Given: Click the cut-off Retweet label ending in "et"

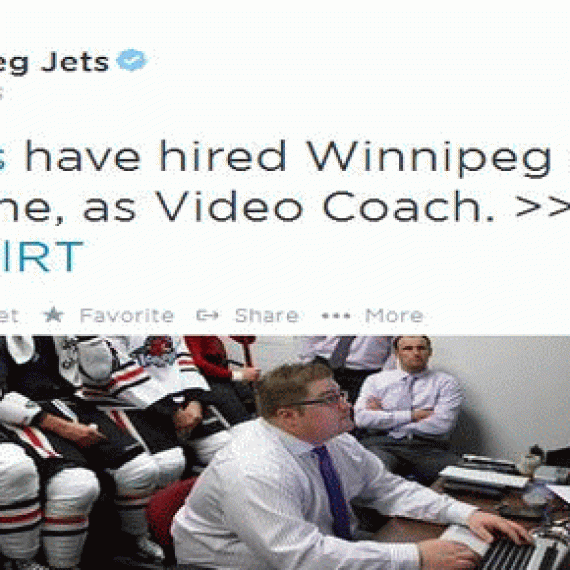Looking at the screenshot, I should tap(9, 316).
